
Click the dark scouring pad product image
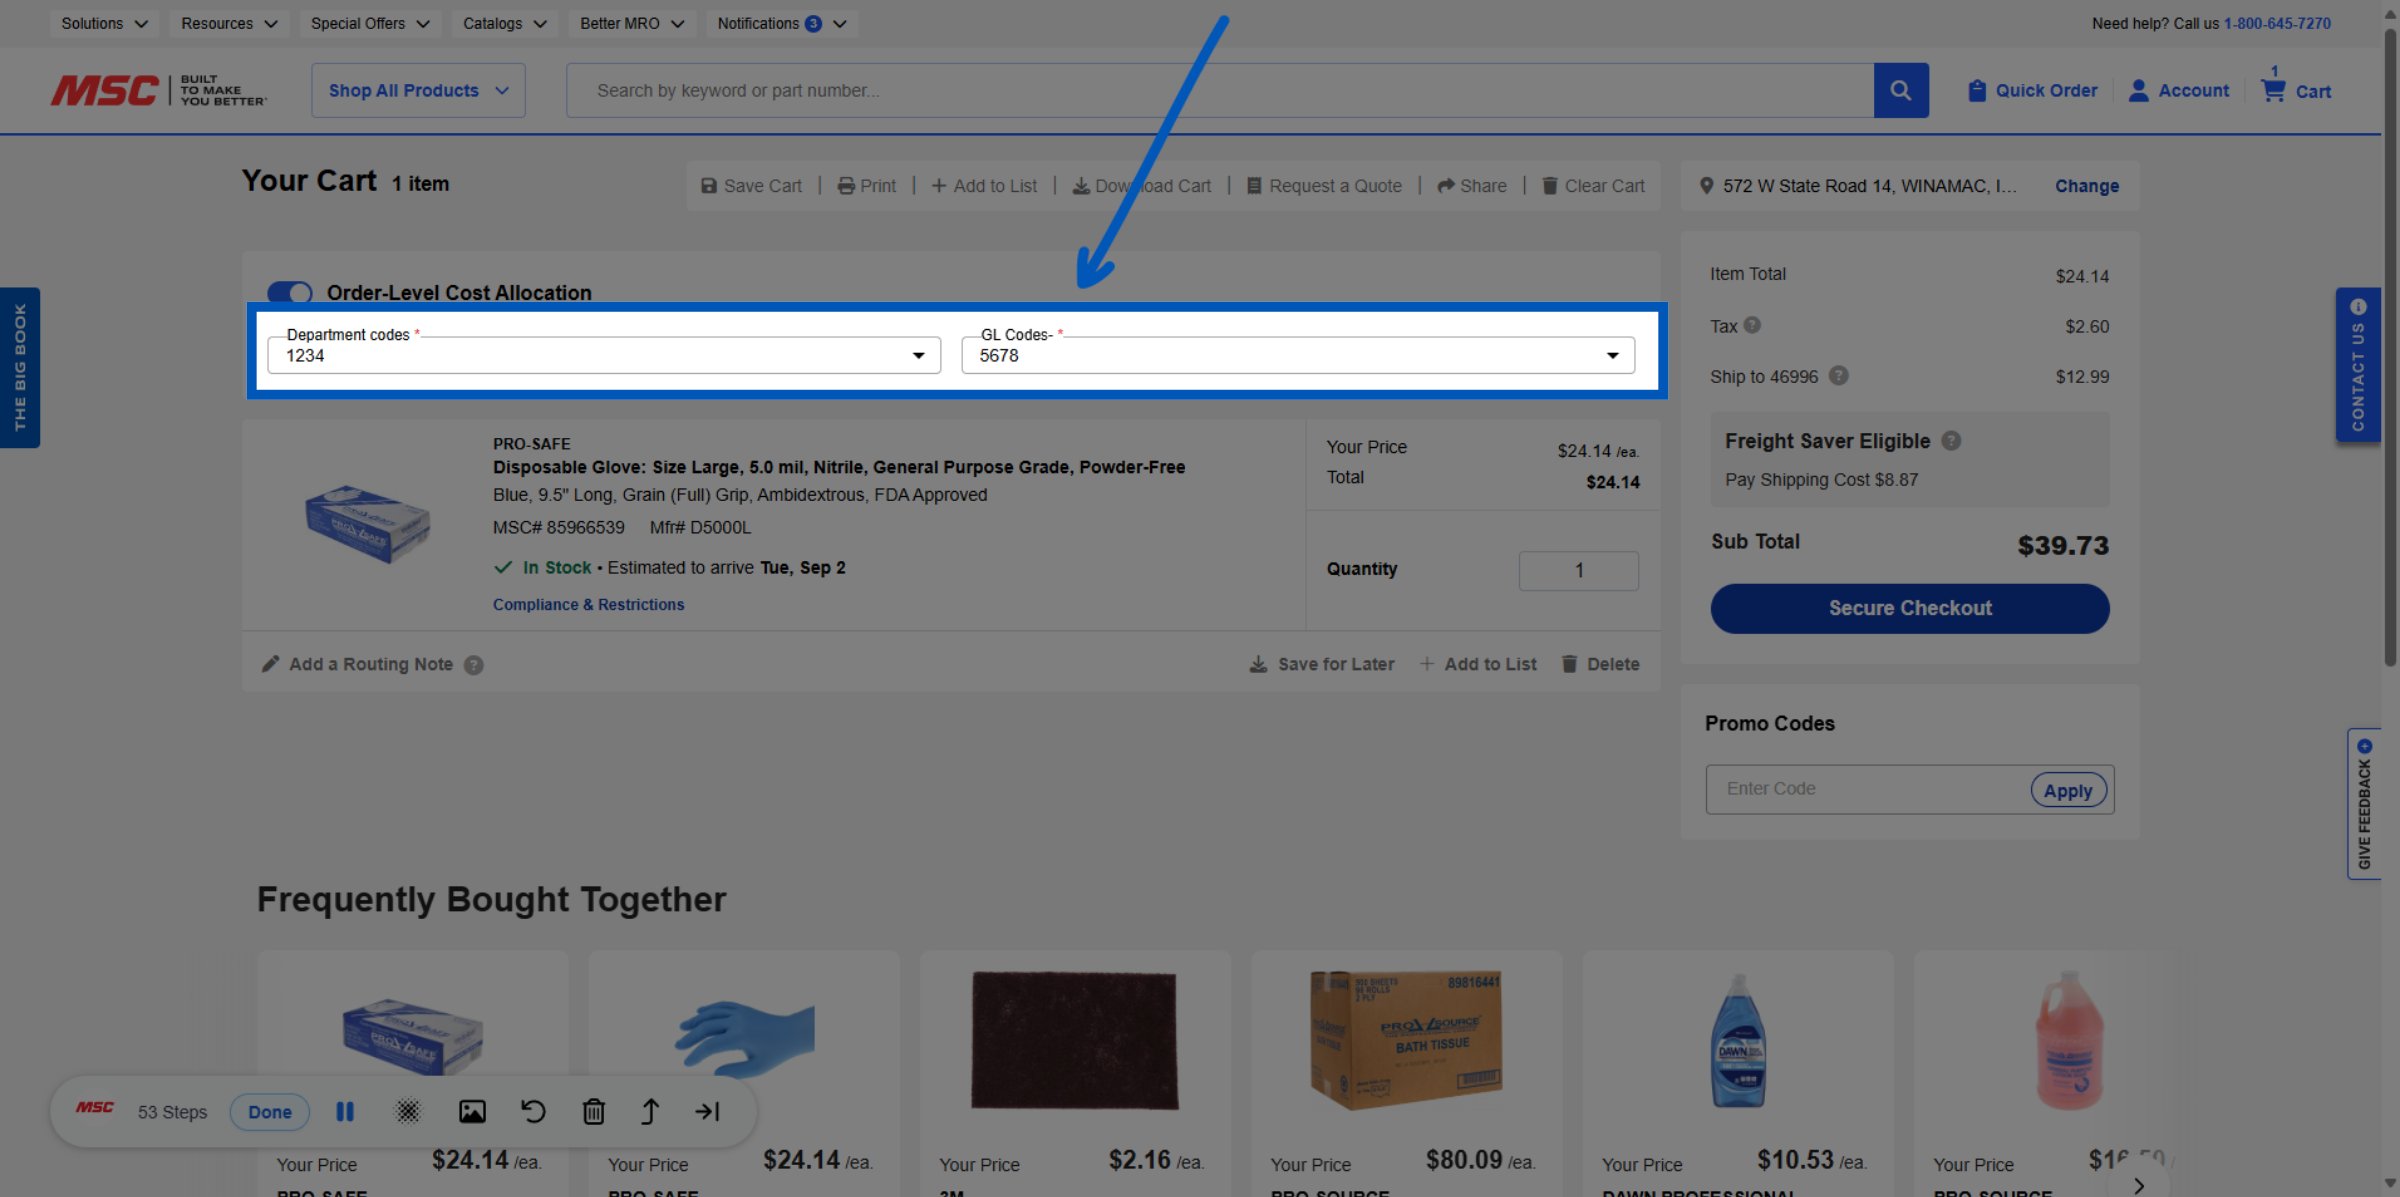[x=1075, y=1039]
